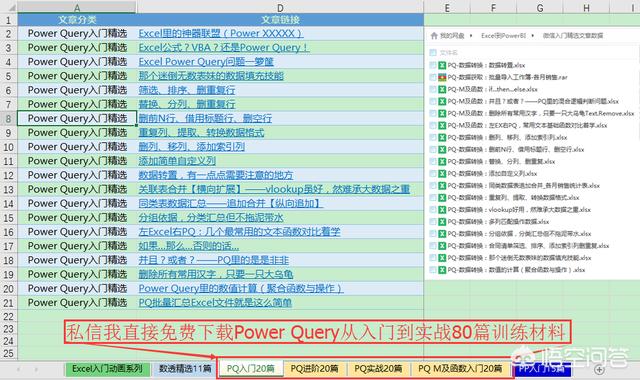Tick the 文件名 select-all checkbox

tap(433, 53)
